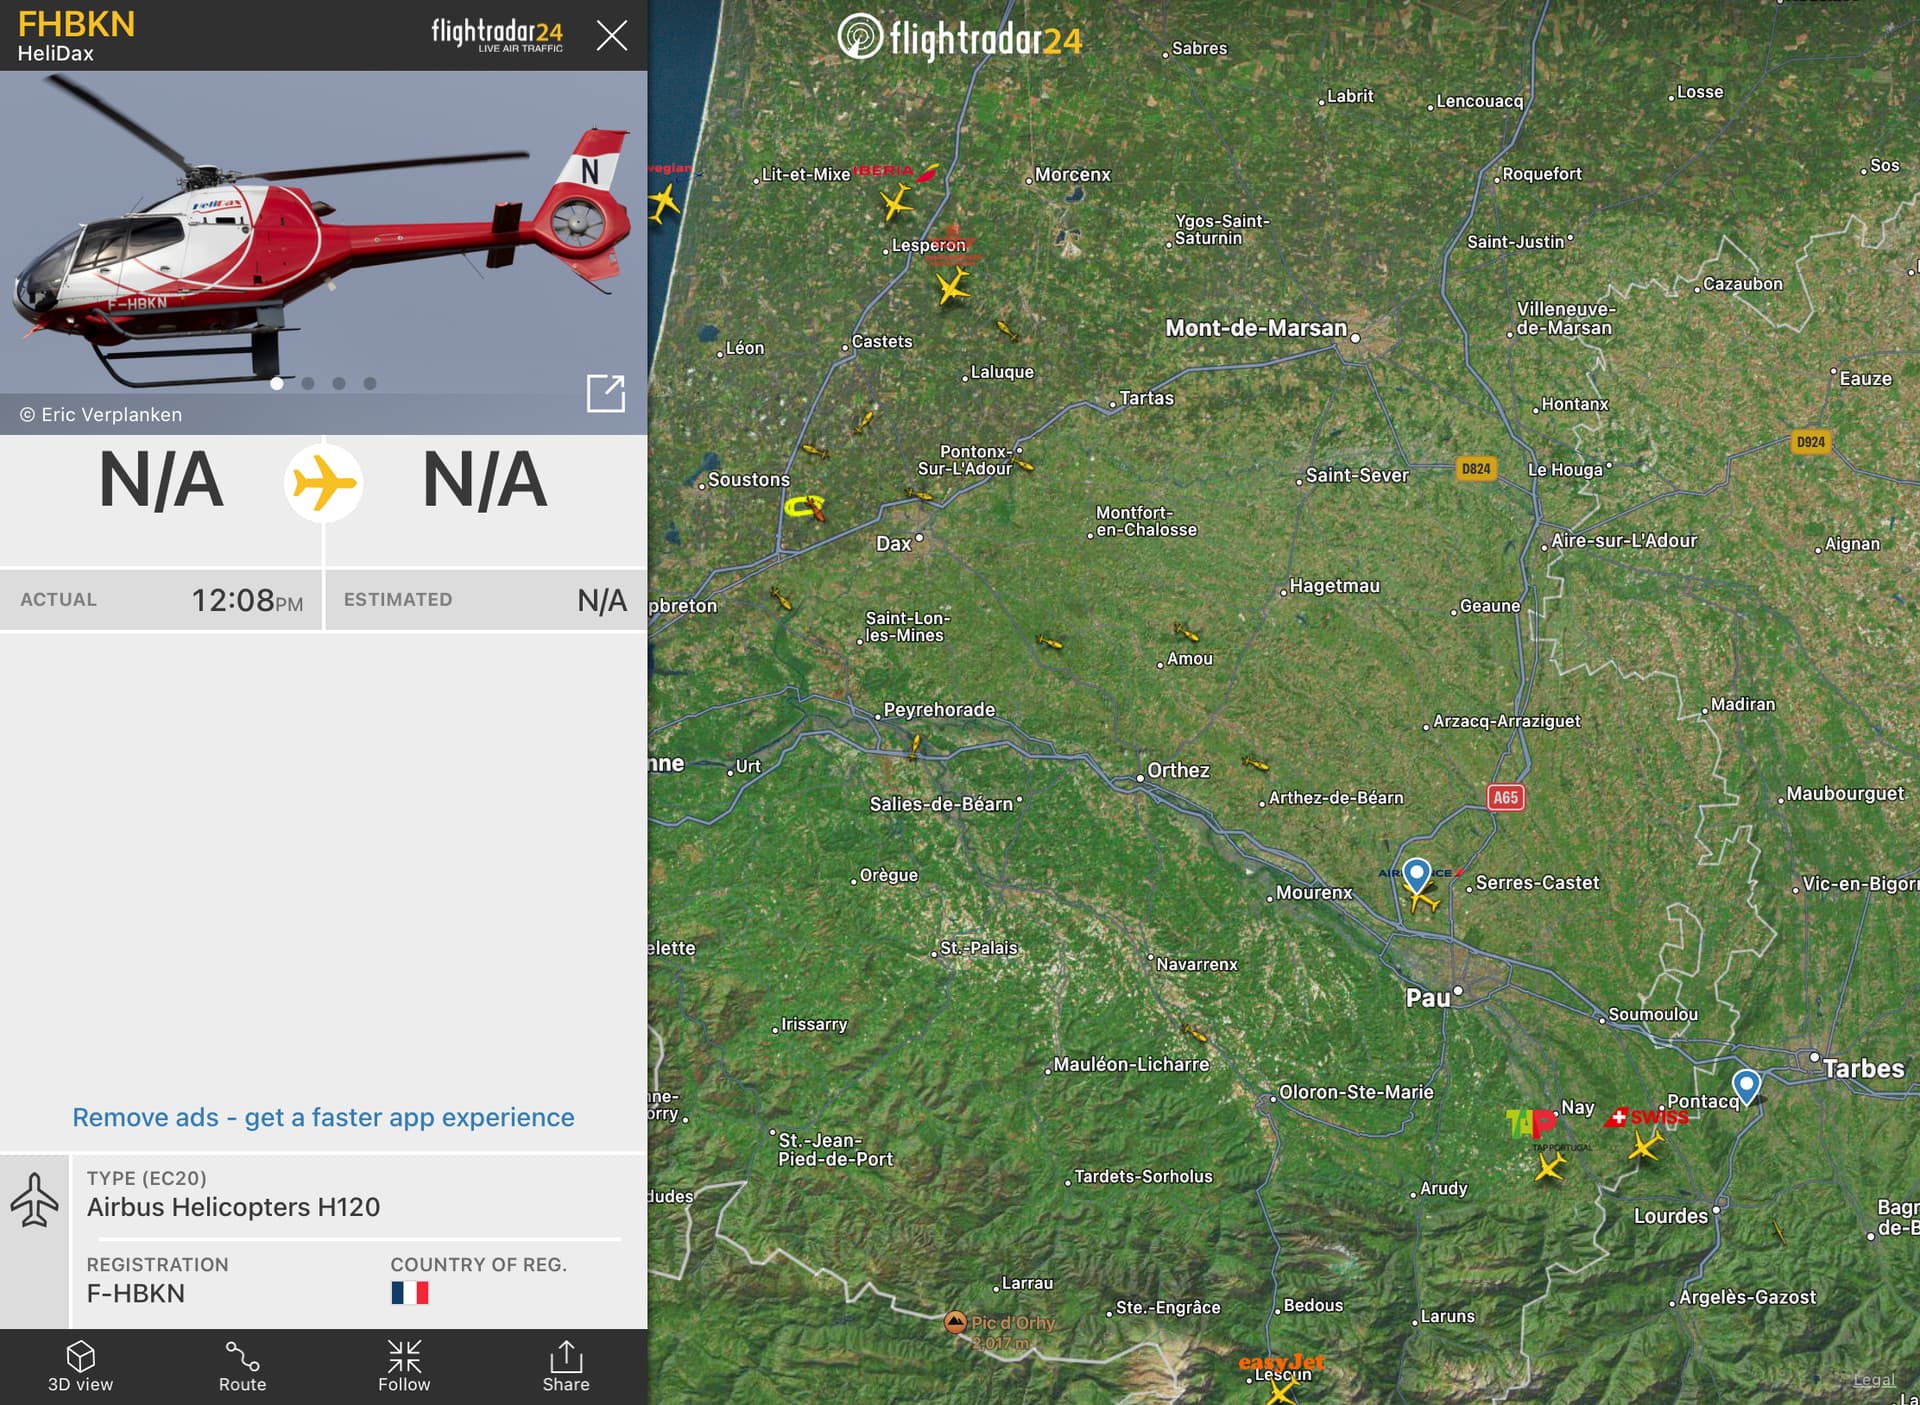This screenshot has width=1920, height=1405.
Task: Switch to second photo dot indicator
Action: pos(308,383)
